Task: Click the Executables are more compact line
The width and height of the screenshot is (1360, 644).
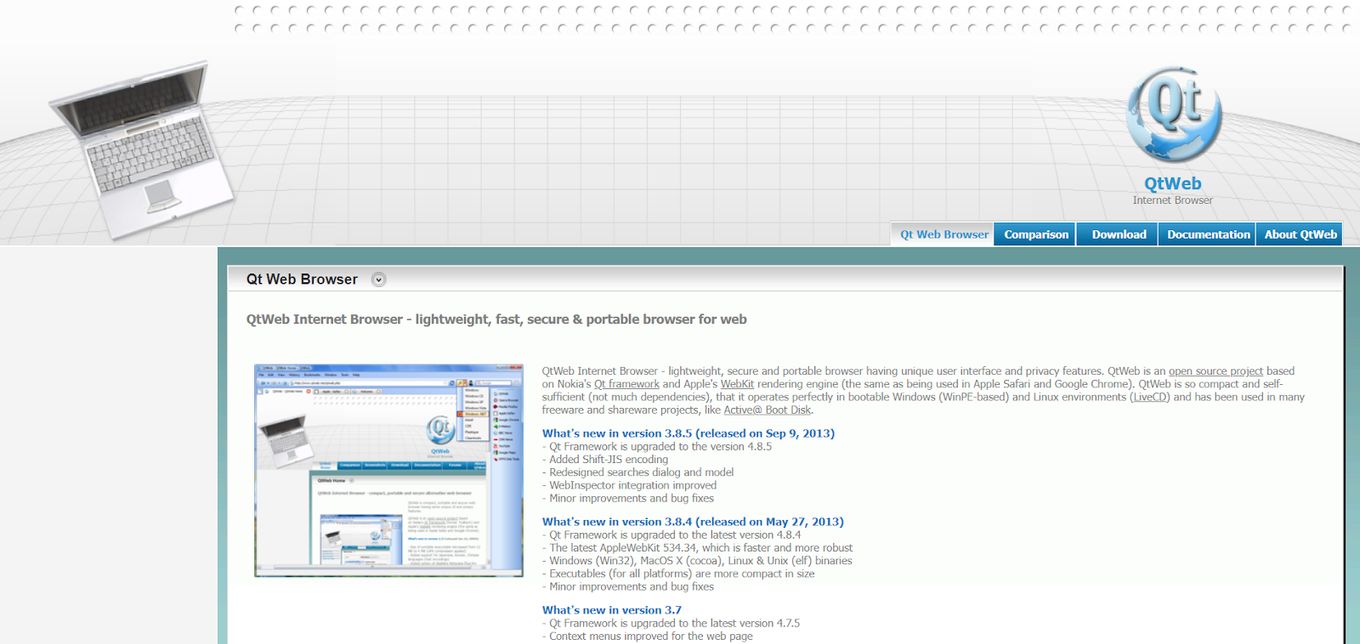Action: click(x=678, y=574)
